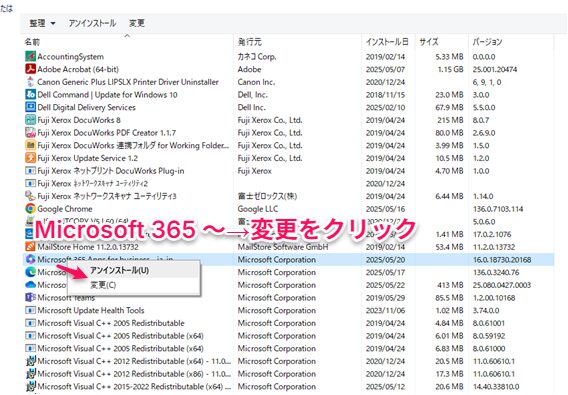Select the Adobe Acrobat (64-bit) name text
Image resolution: width=568 pixels, height=395 pixels.
[x=78, y=69]
